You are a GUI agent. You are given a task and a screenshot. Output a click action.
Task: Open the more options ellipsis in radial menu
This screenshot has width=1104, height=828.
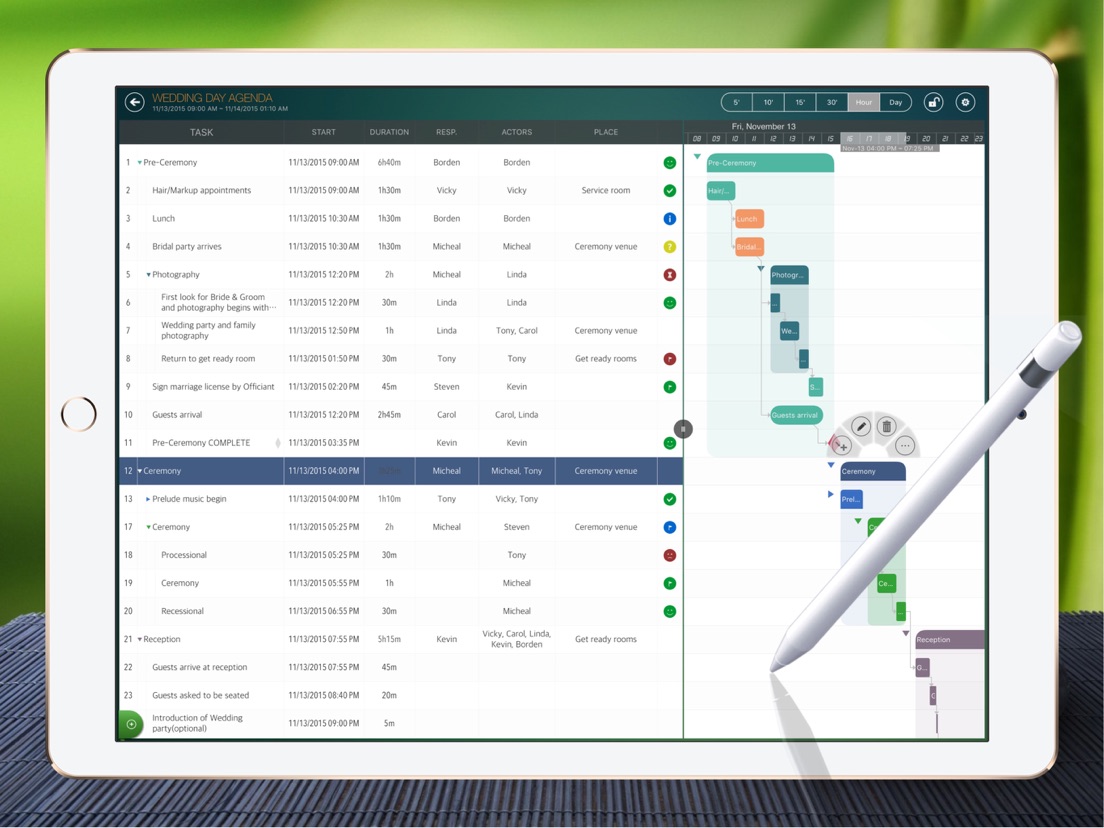(x=905, y=446)
